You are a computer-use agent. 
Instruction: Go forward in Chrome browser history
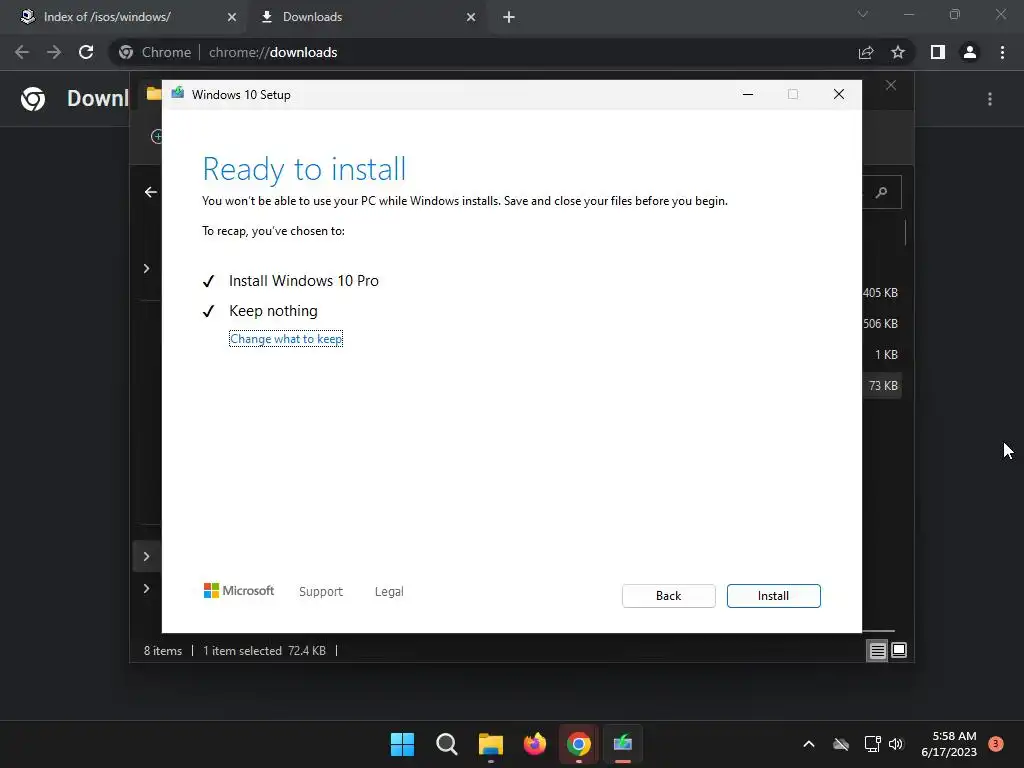54,52
